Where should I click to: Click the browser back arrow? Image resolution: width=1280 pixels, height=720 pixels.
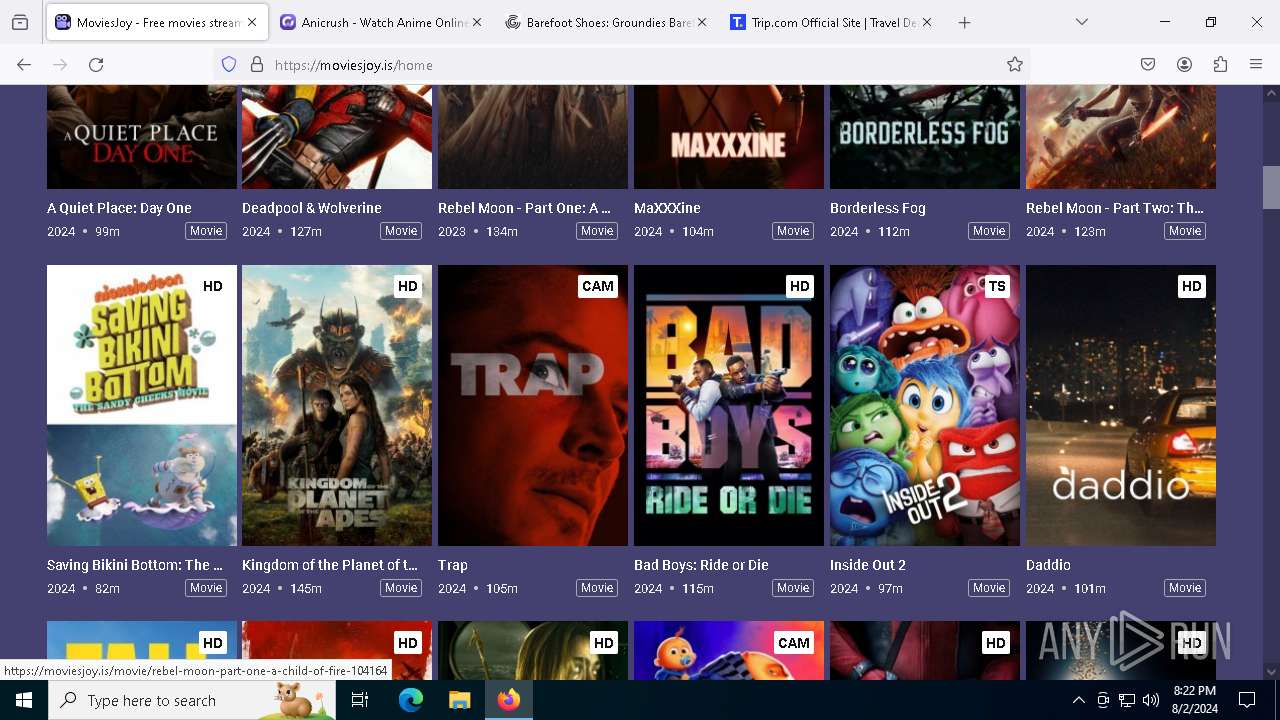(x=24, y=64)
